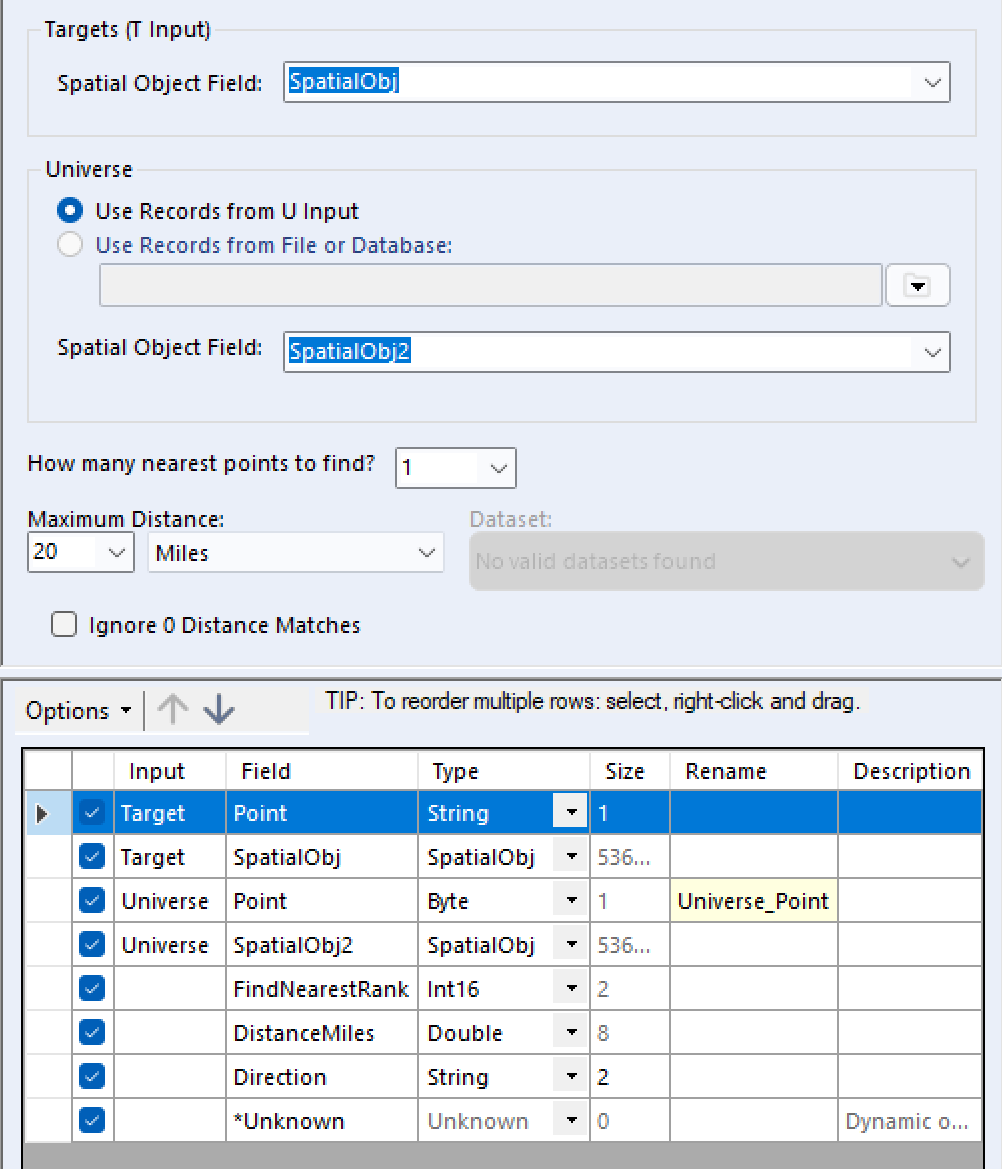Click the move down arrow icon

218,709
